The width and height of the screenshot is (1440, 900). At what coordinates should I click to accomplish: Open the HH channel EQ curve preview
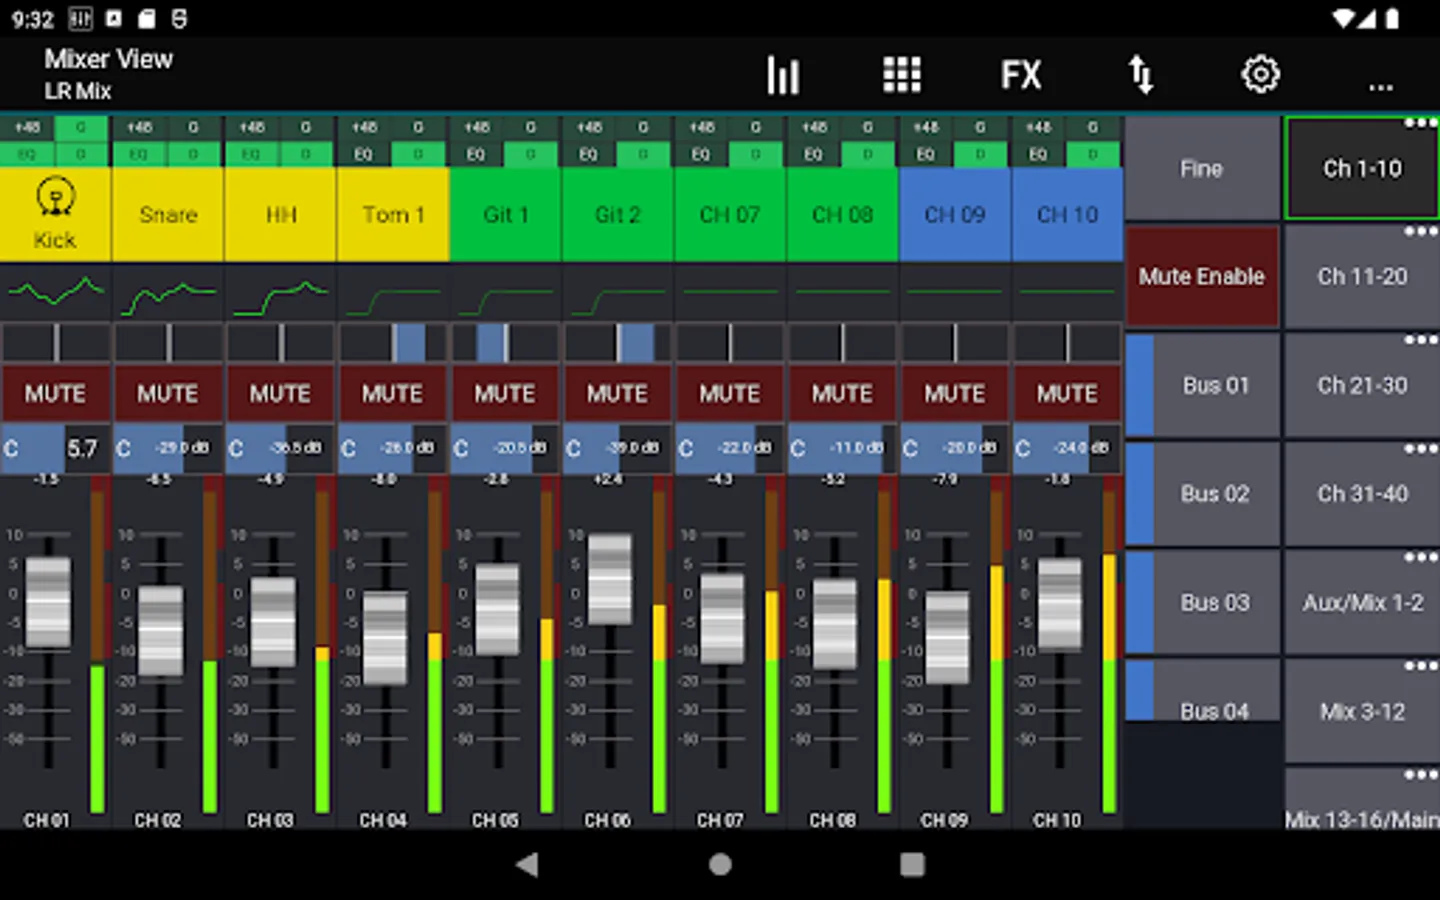[281, 292]
